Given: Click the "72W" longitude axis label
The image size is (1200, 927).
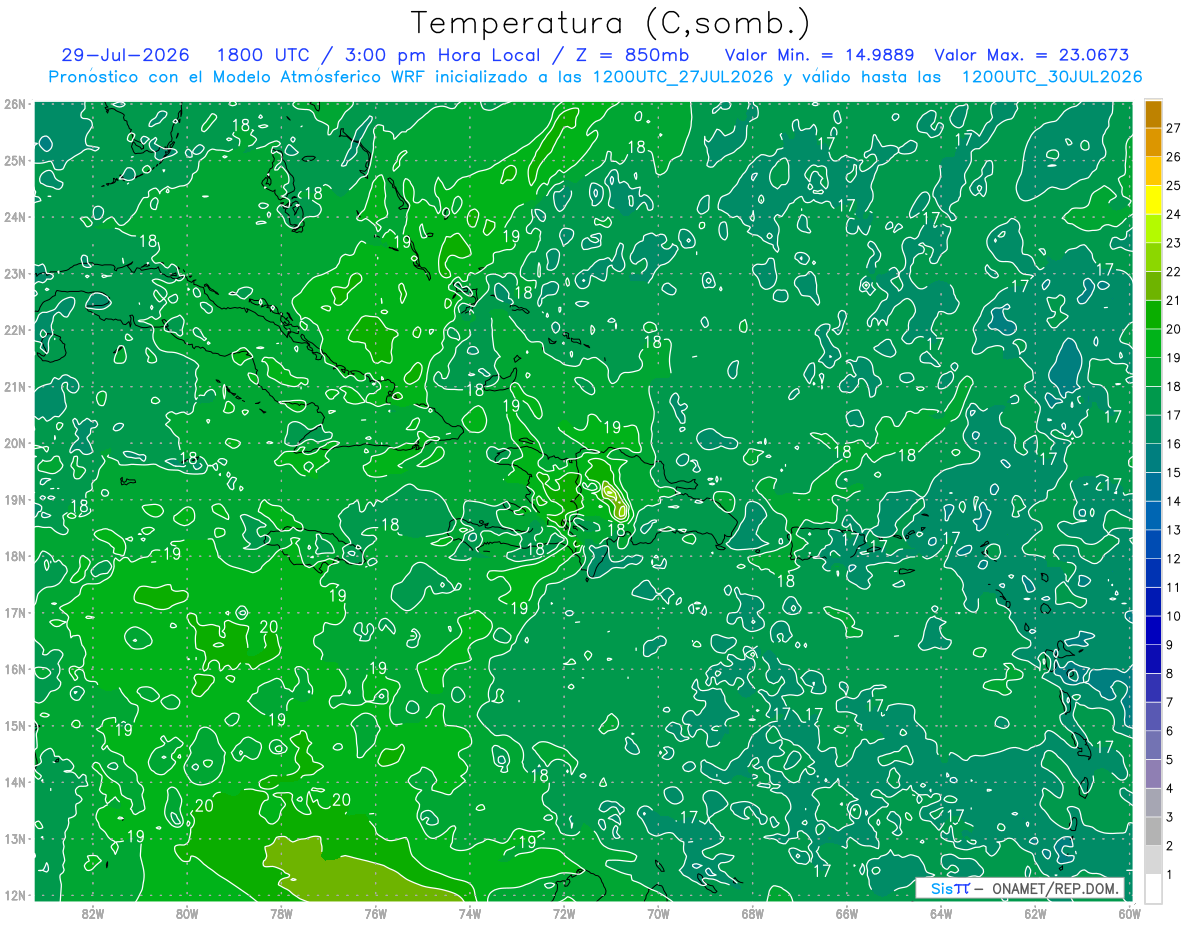Looking at the screenshot, I should (x=564, y=913).
